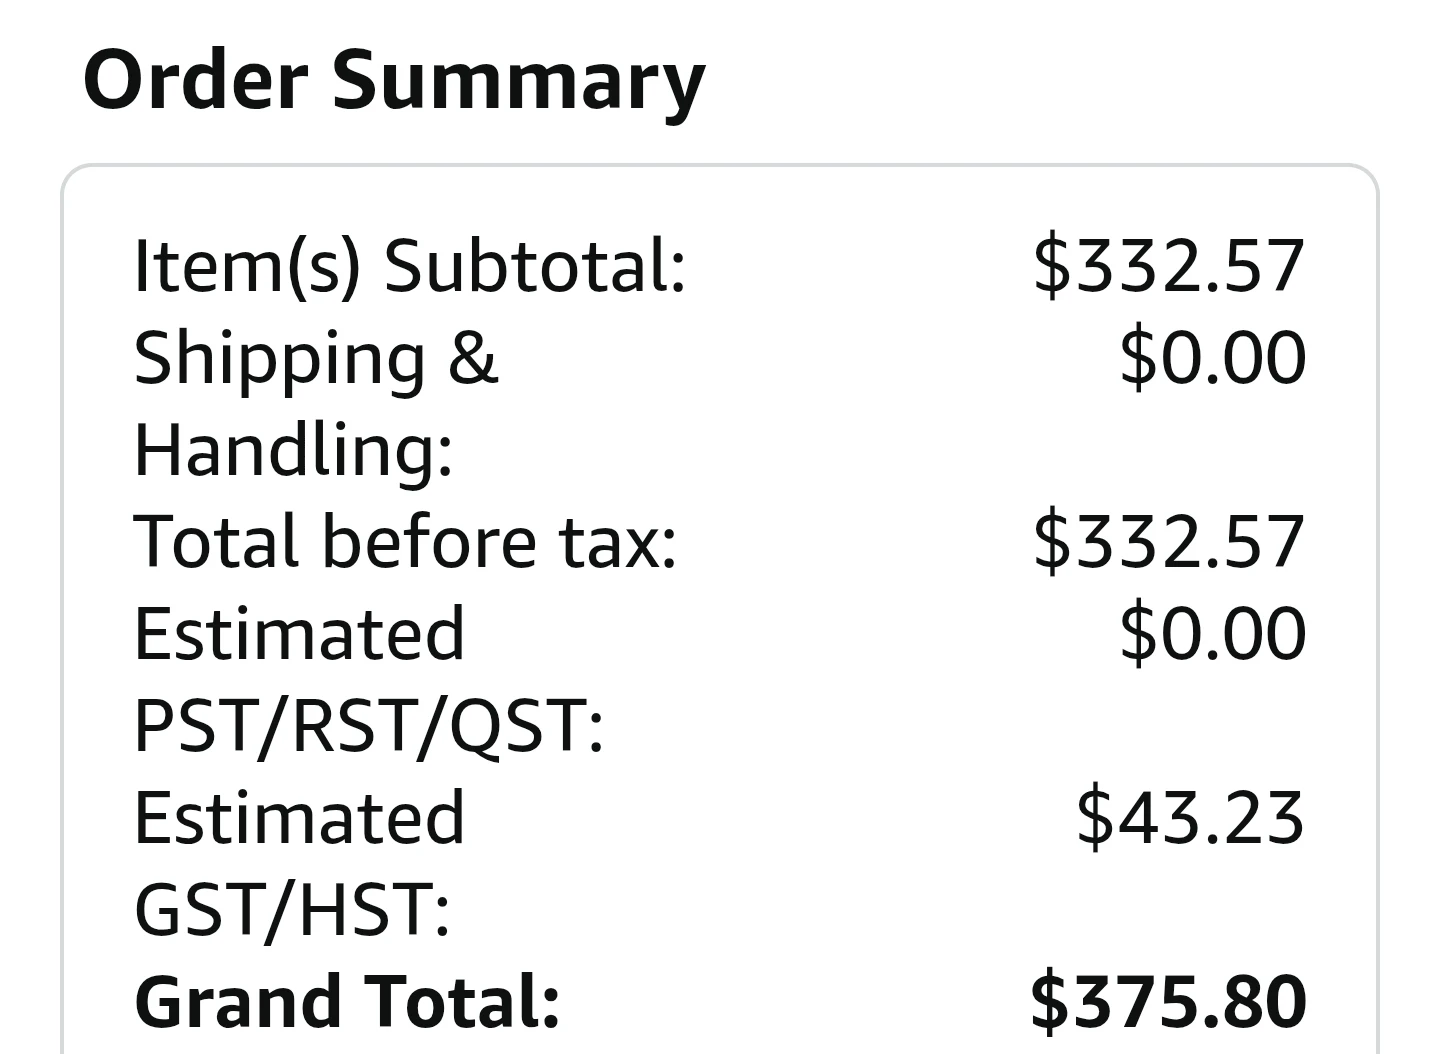Click the word "Subtotal:" in first row

[535, 266]
